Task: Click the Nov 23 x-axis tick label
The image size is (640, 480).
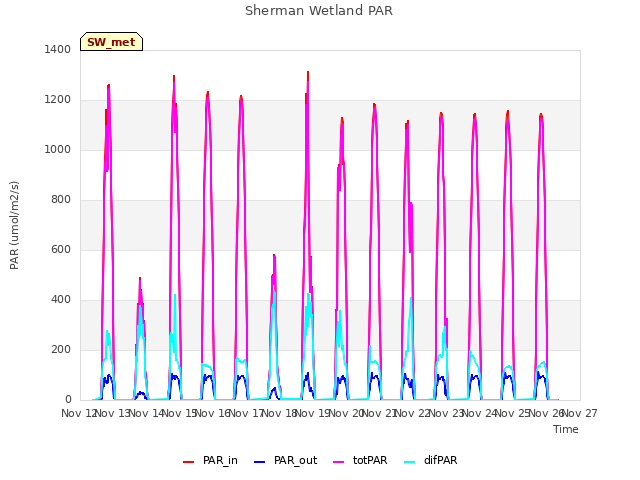Action: tap(446, 413)
